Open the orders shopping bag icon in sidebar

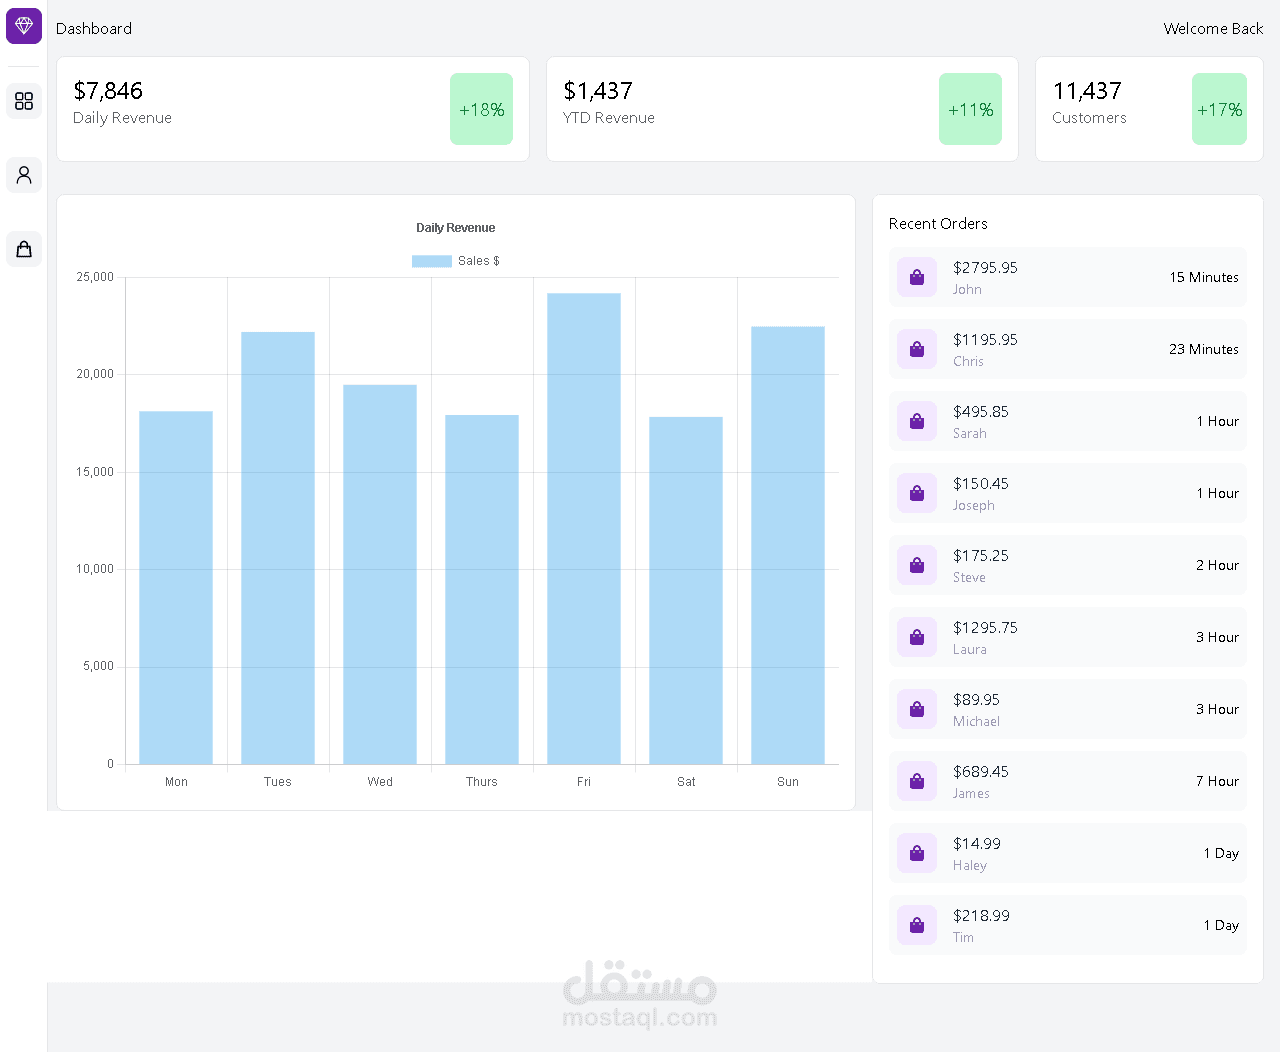[24, 249]
